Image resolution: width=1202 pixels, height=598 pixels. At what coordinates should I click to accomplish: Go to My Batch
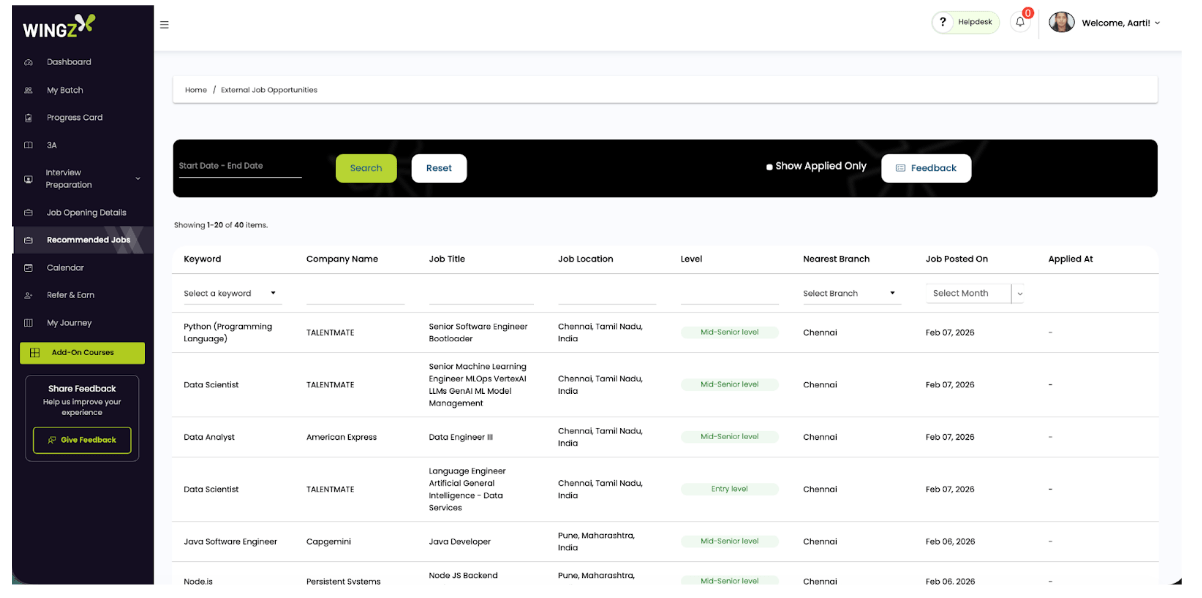65,90
